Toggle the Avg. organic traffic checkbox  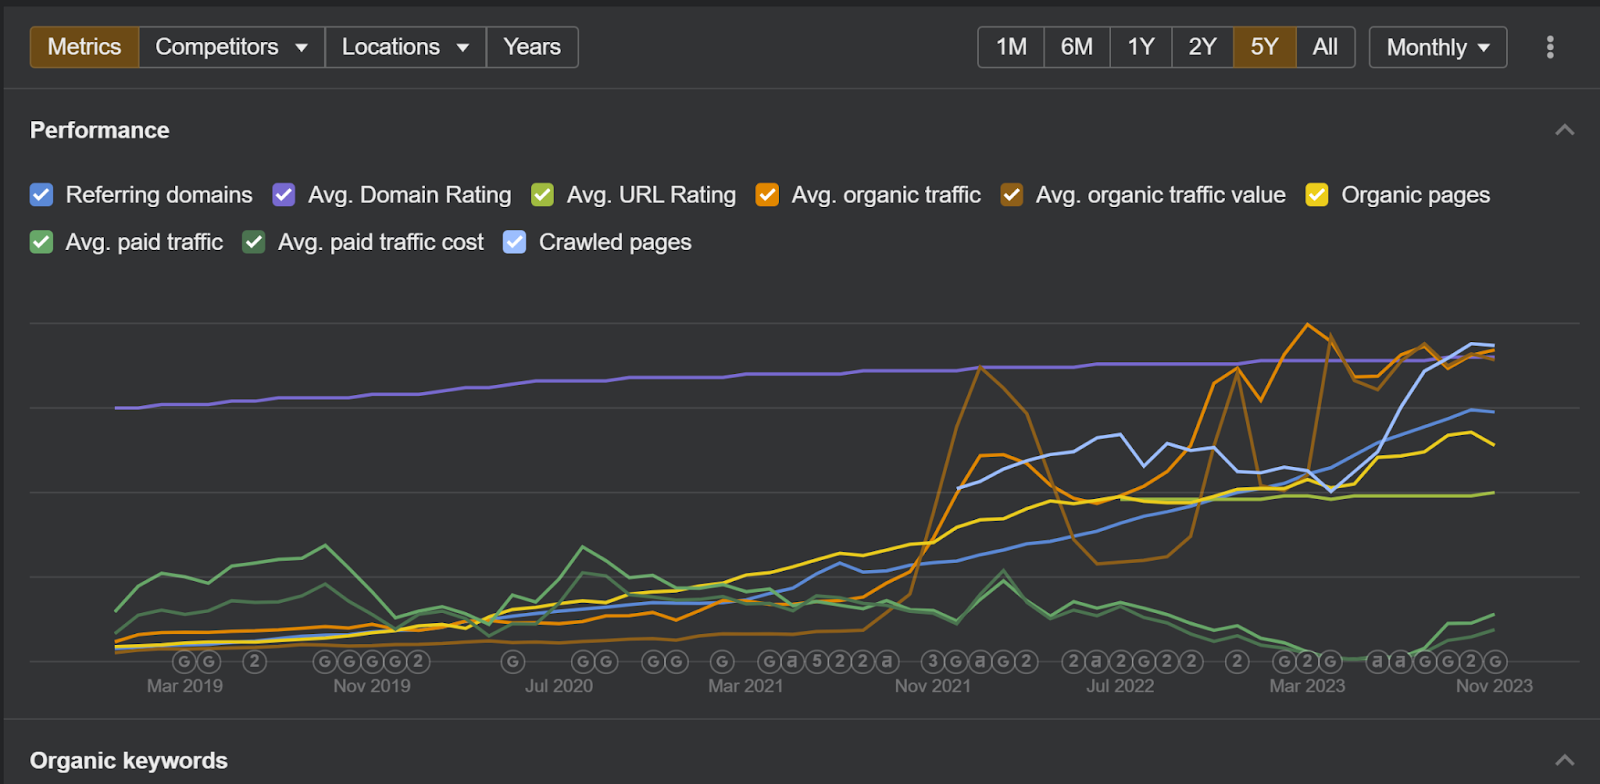click(767, 195)
